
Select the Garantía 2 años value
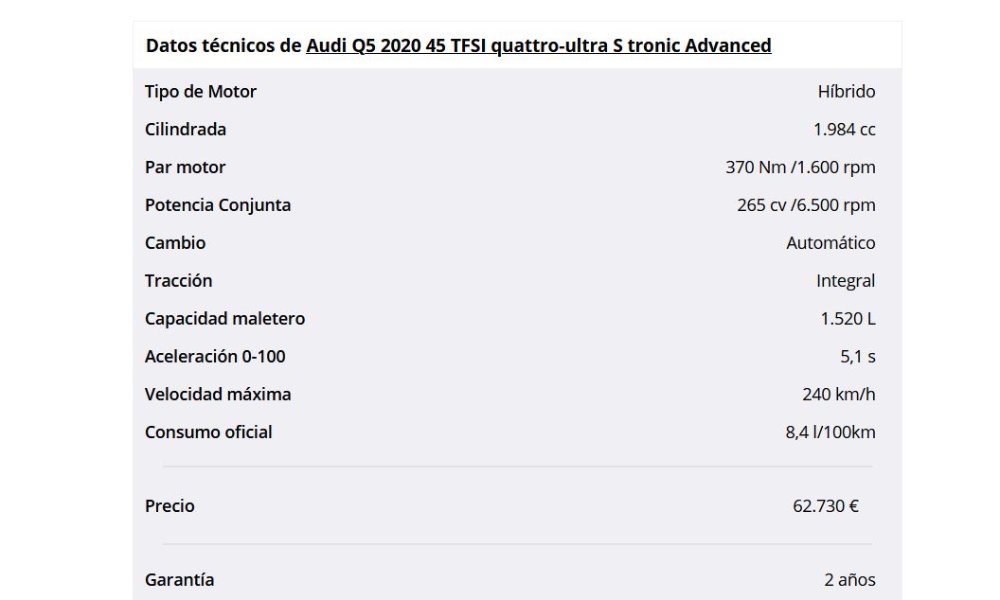(849, 580)
